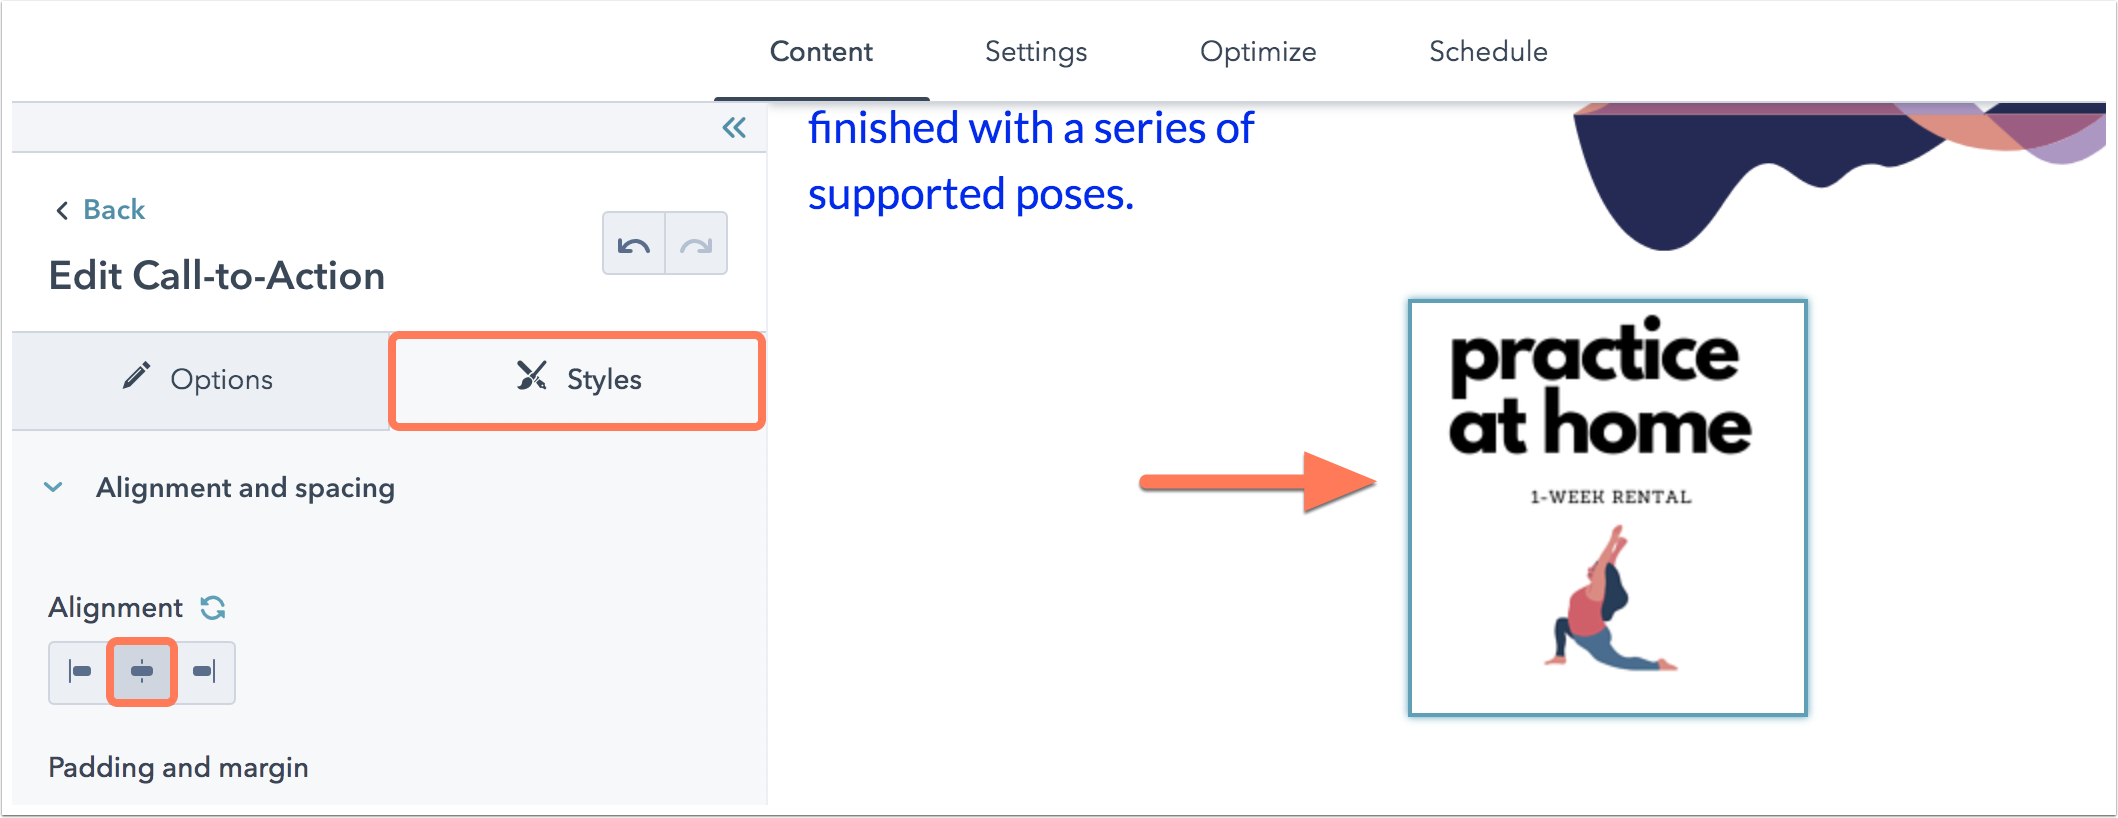
Task: Open the Content tab
Action: point(821,51)
